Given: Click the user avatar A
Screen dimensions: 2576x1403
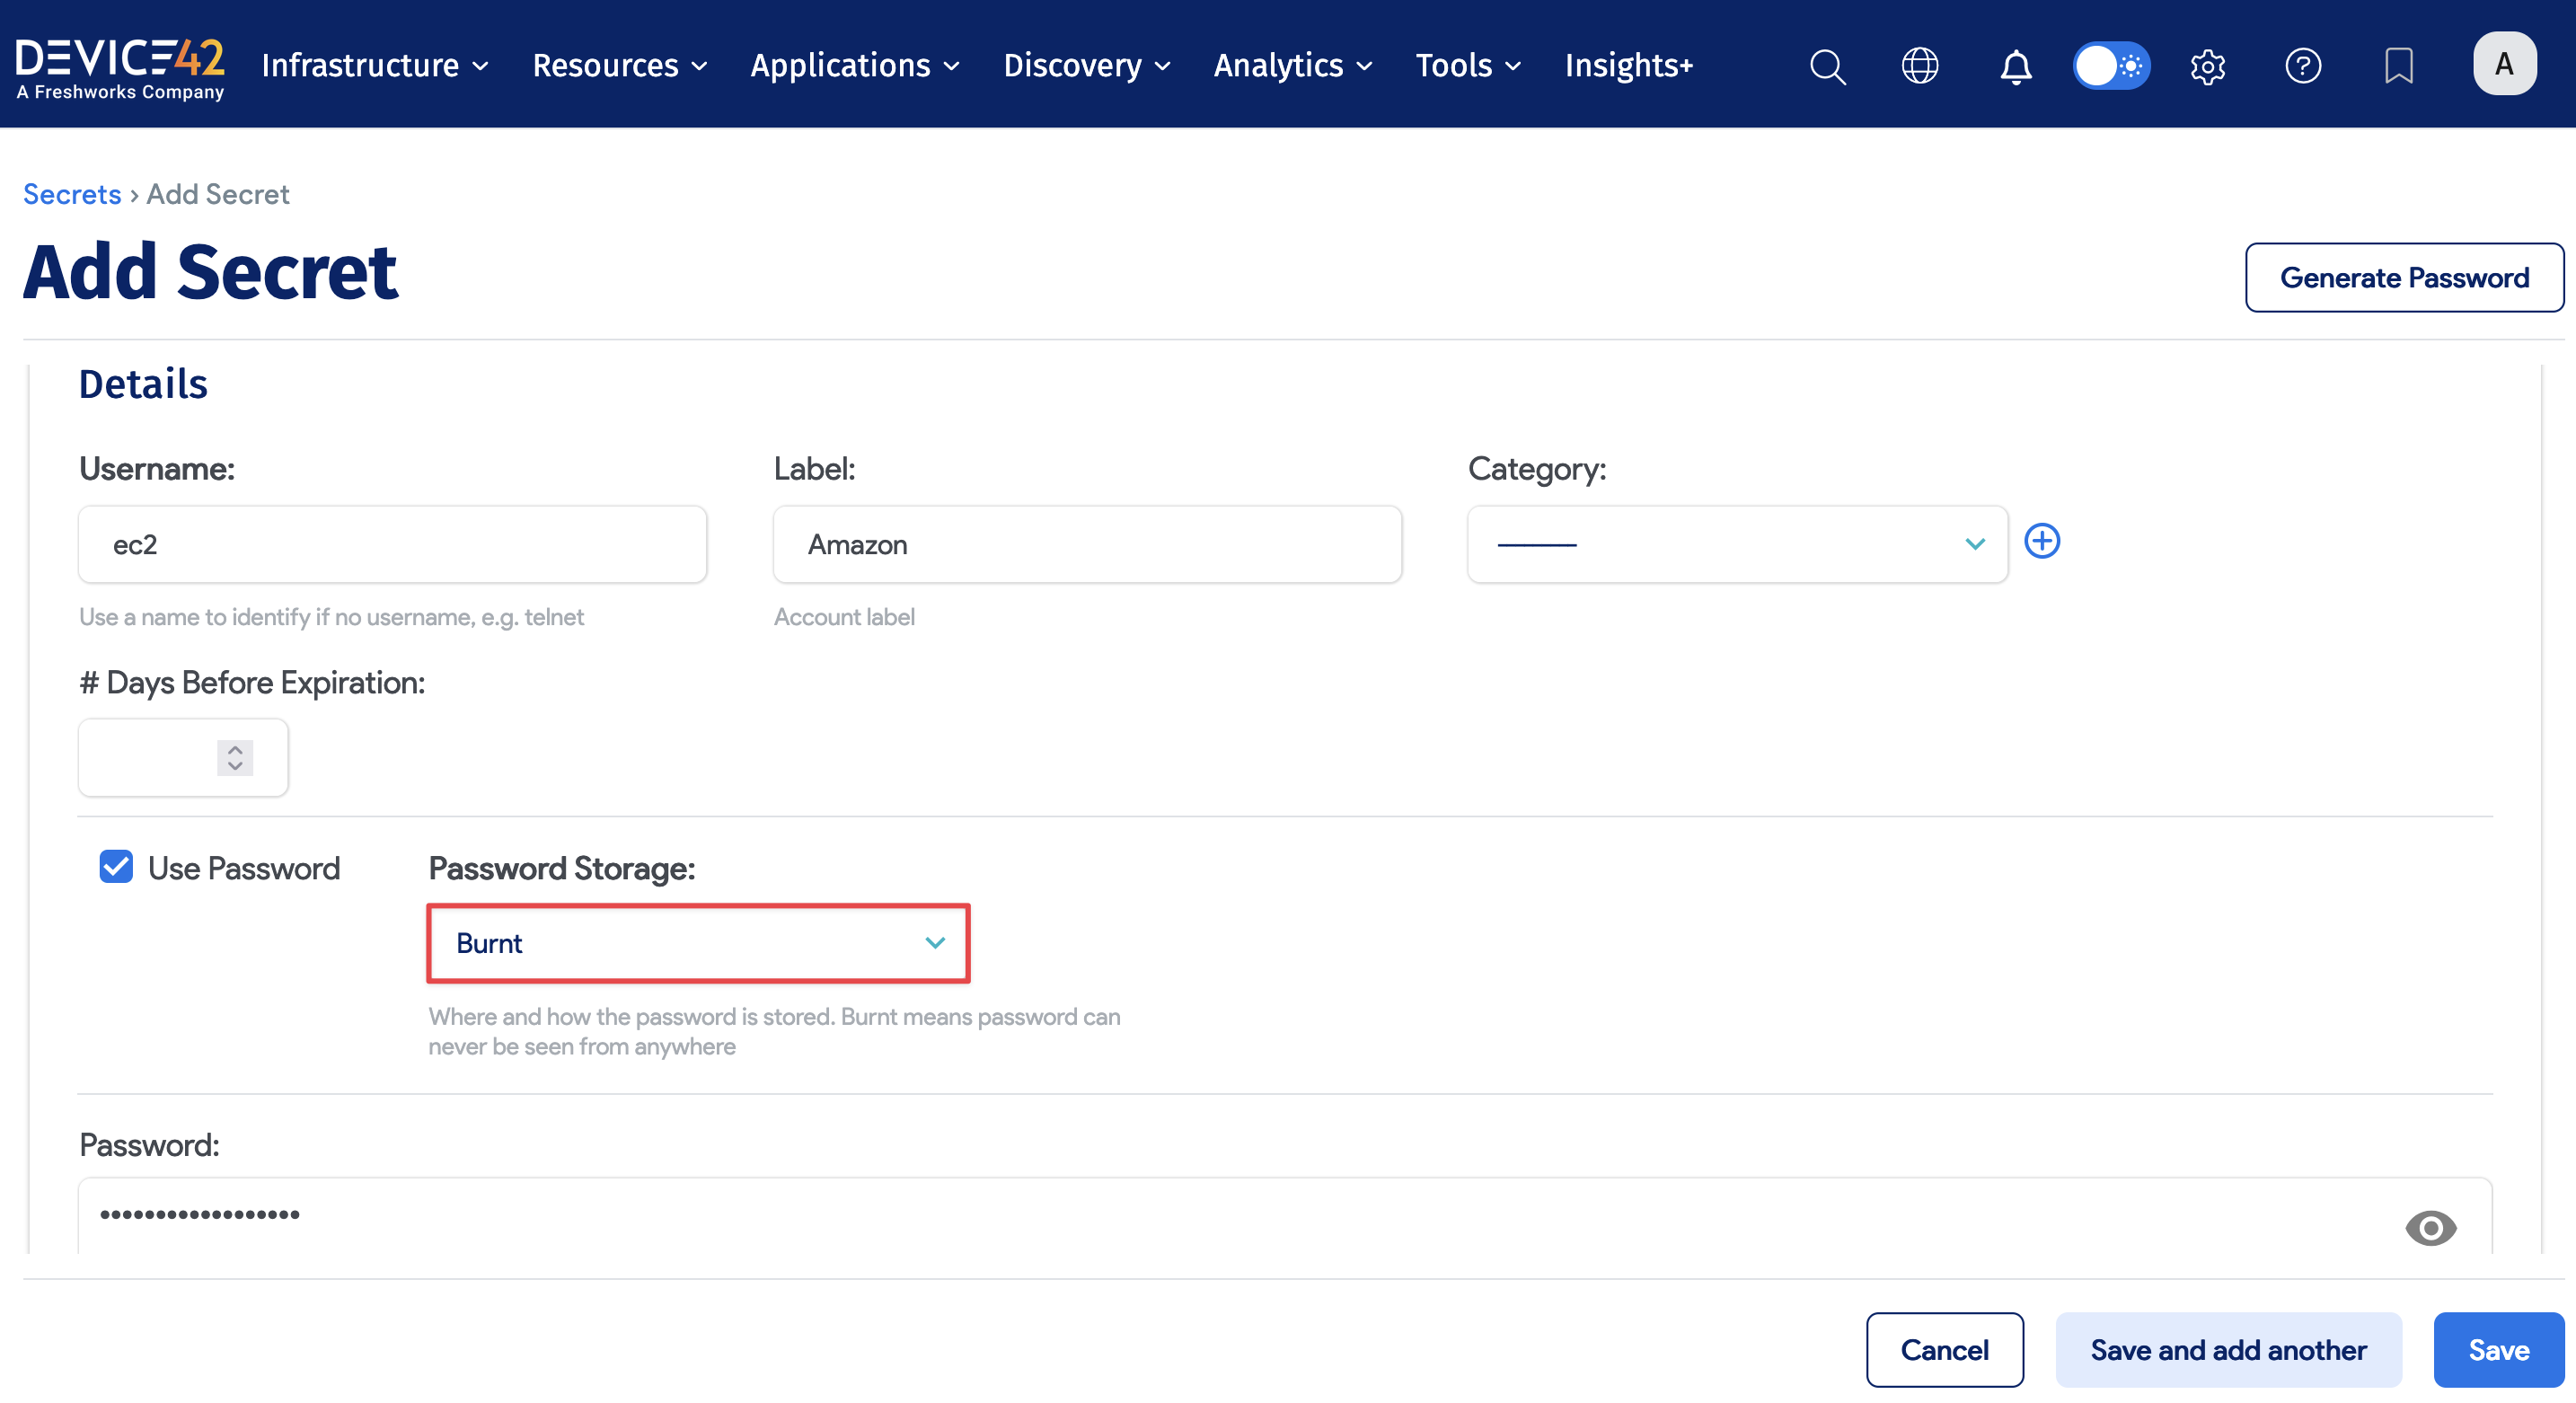Looking at the screenshot, I should tap(2503, 64).
